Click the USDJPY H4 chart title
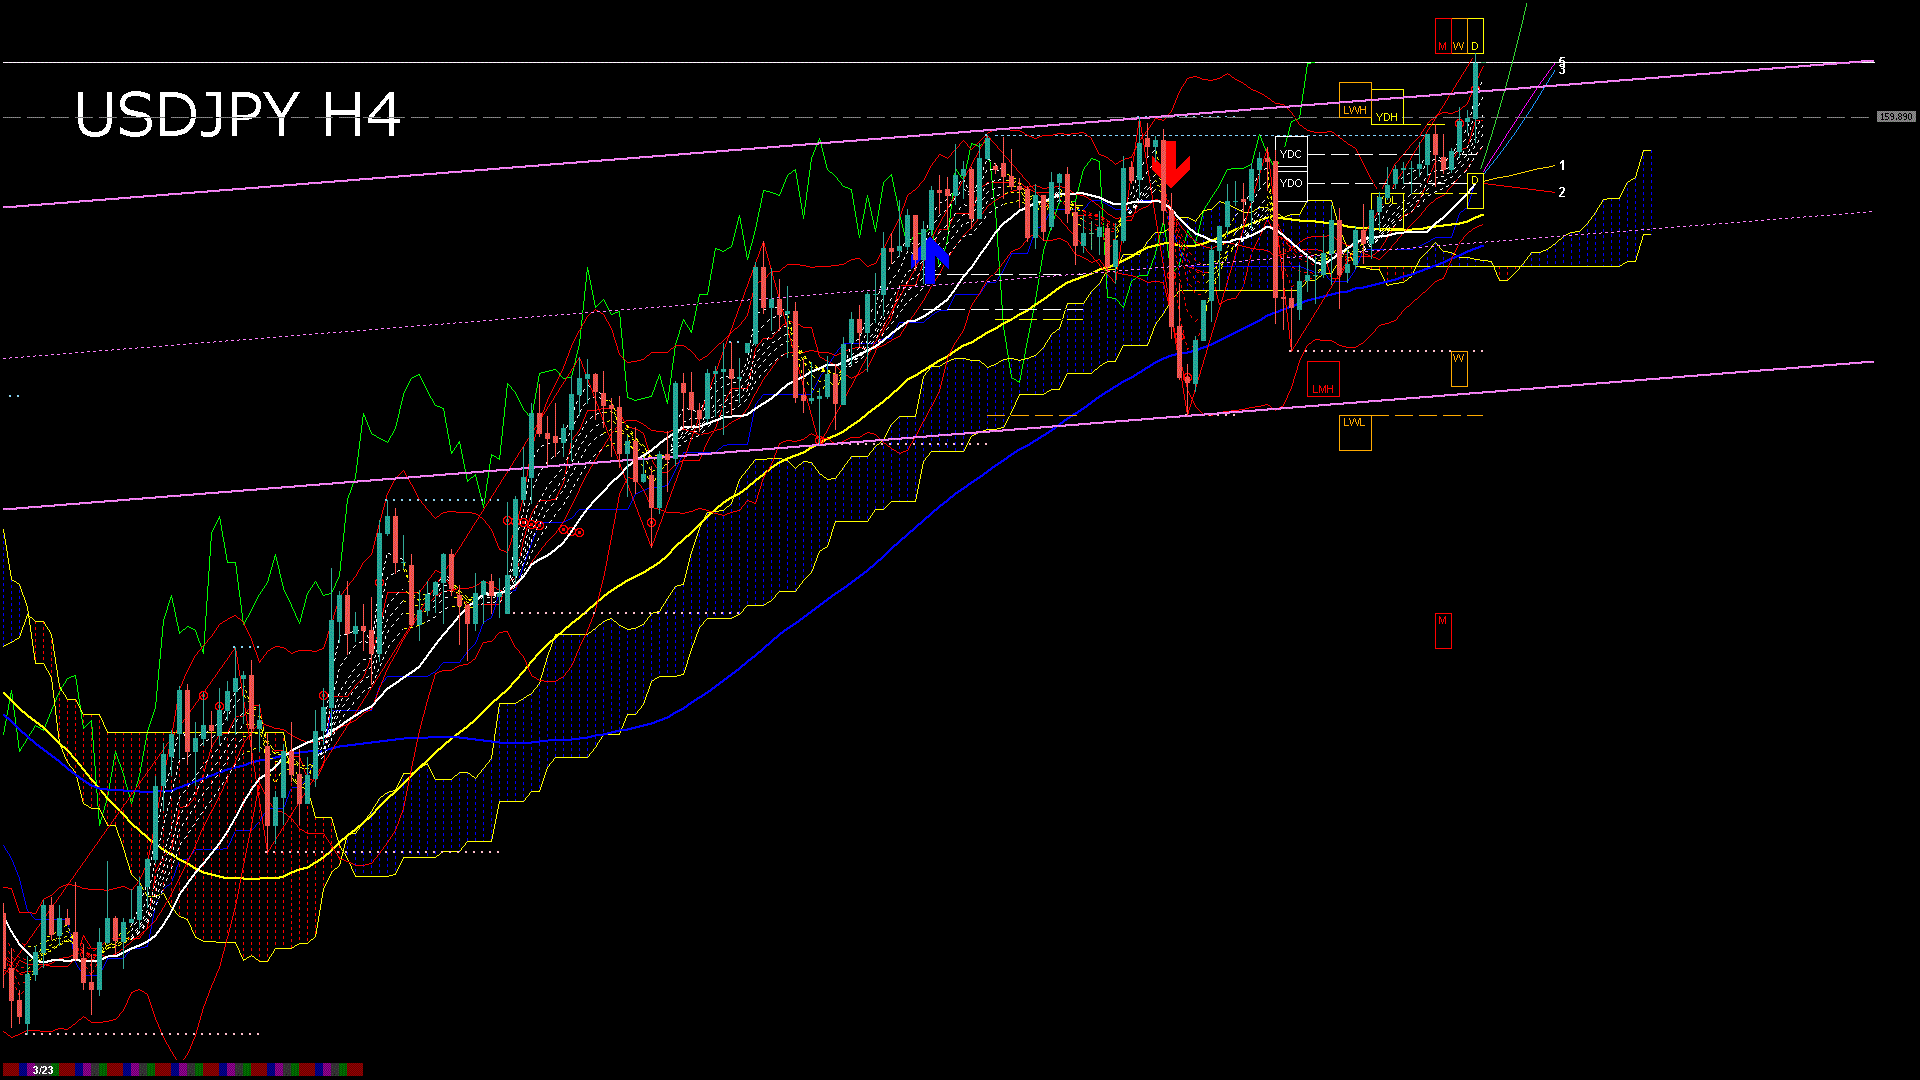This screenshot has height=1080, width=1920. pos(238,114)
